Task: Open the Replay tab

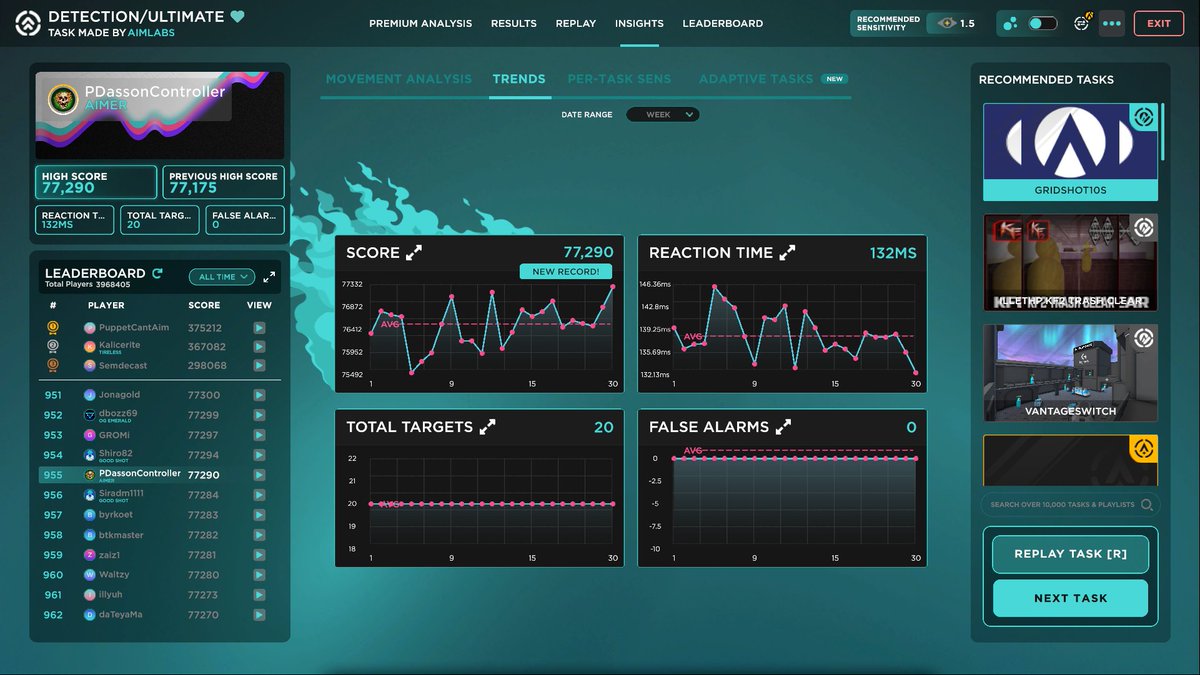Action: pyautogui.click(x=575, y=23)
